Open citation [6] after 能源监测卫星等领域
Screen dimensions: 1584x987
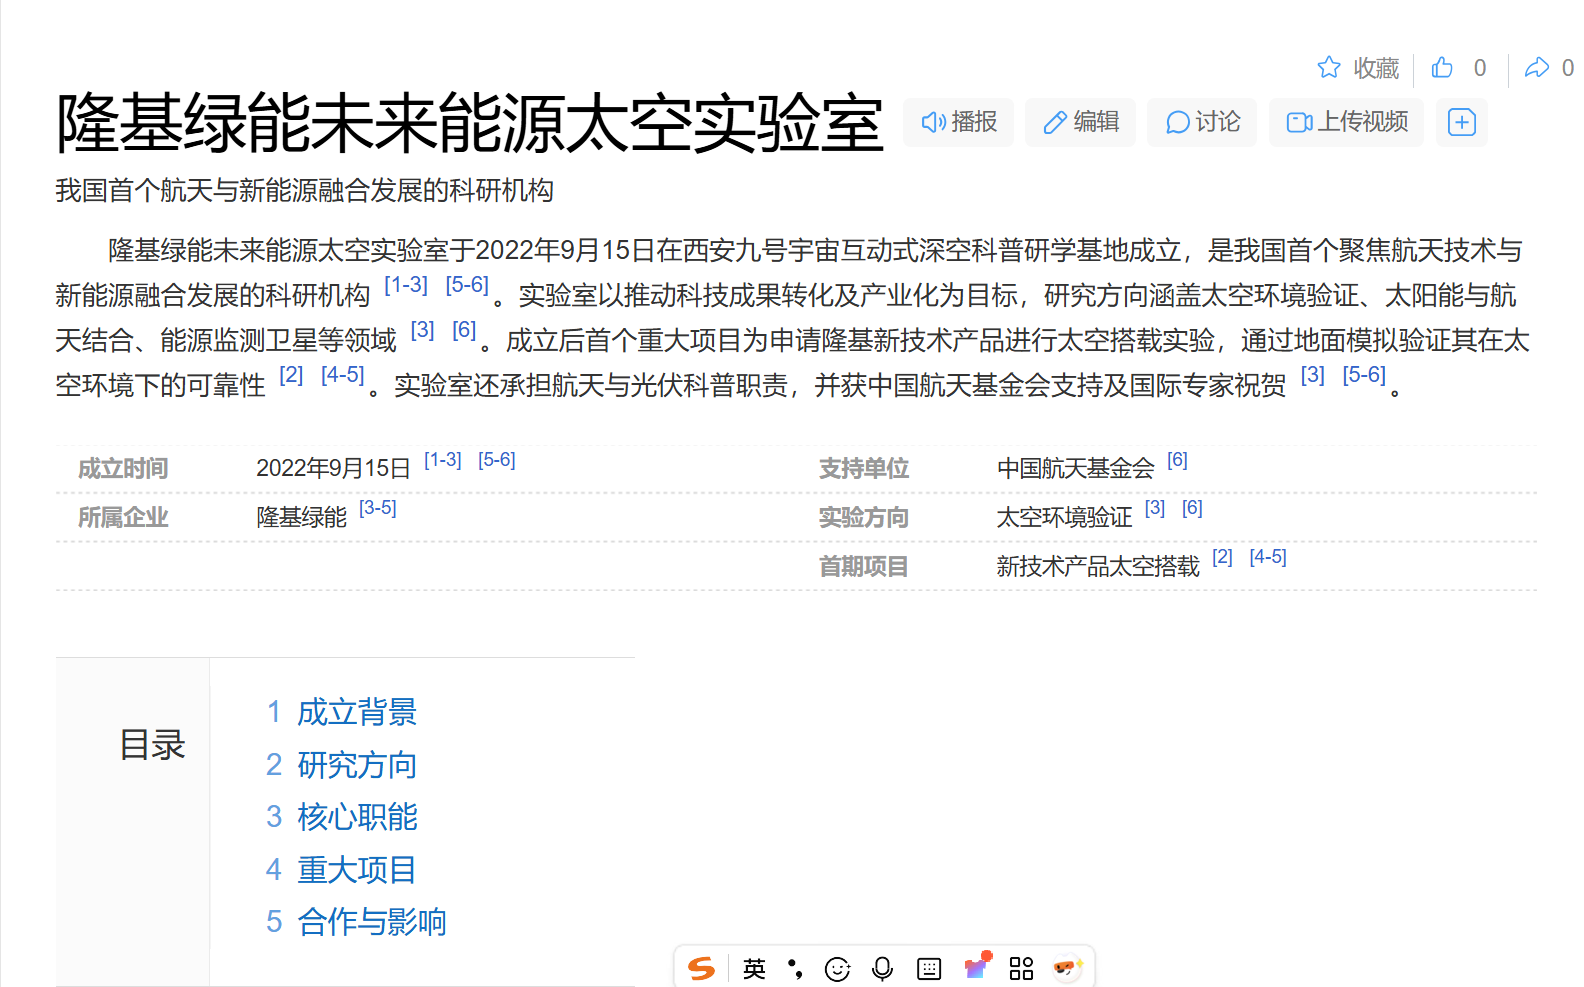click(x=464, y=330)
